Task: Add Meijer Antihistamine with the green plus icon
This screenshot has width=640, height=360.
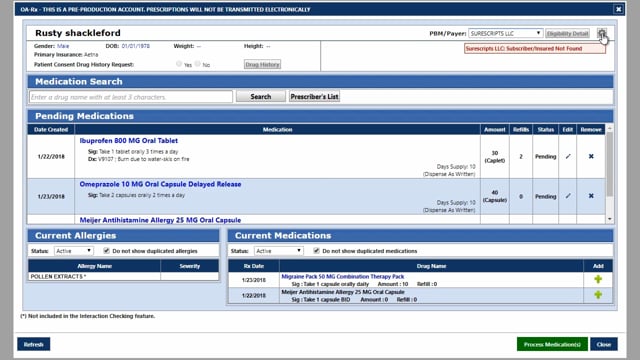Action: [x=598, y=295]
